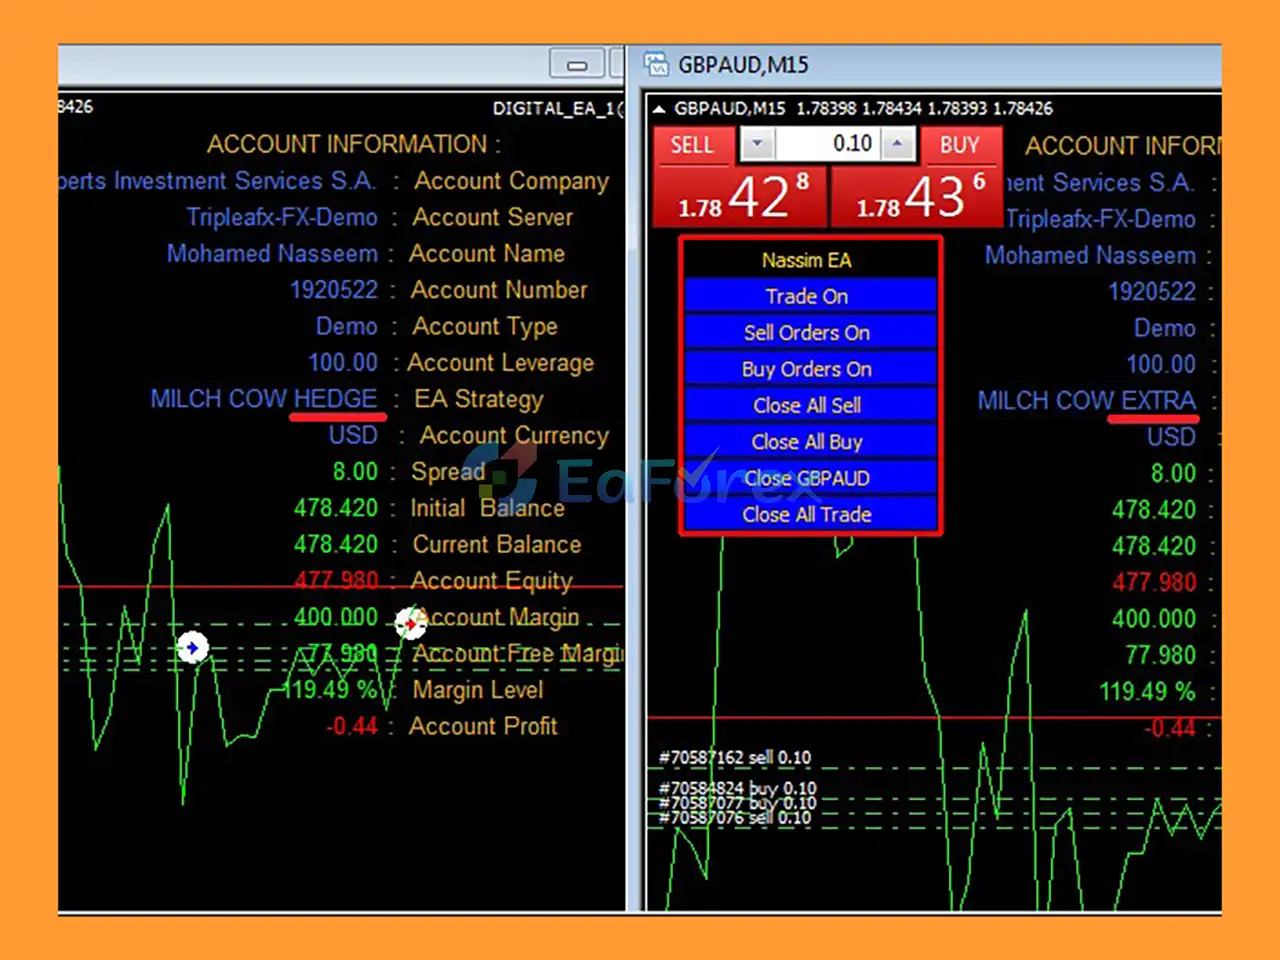Select order line #70584824 buy 0.10

[737, 788]
